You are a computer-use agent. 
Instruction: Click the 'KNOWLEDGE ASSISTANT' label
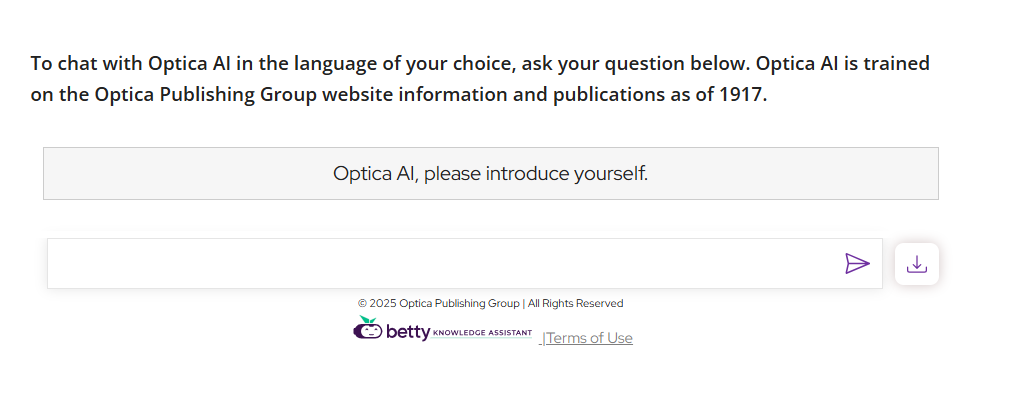(x=483, y=333)
